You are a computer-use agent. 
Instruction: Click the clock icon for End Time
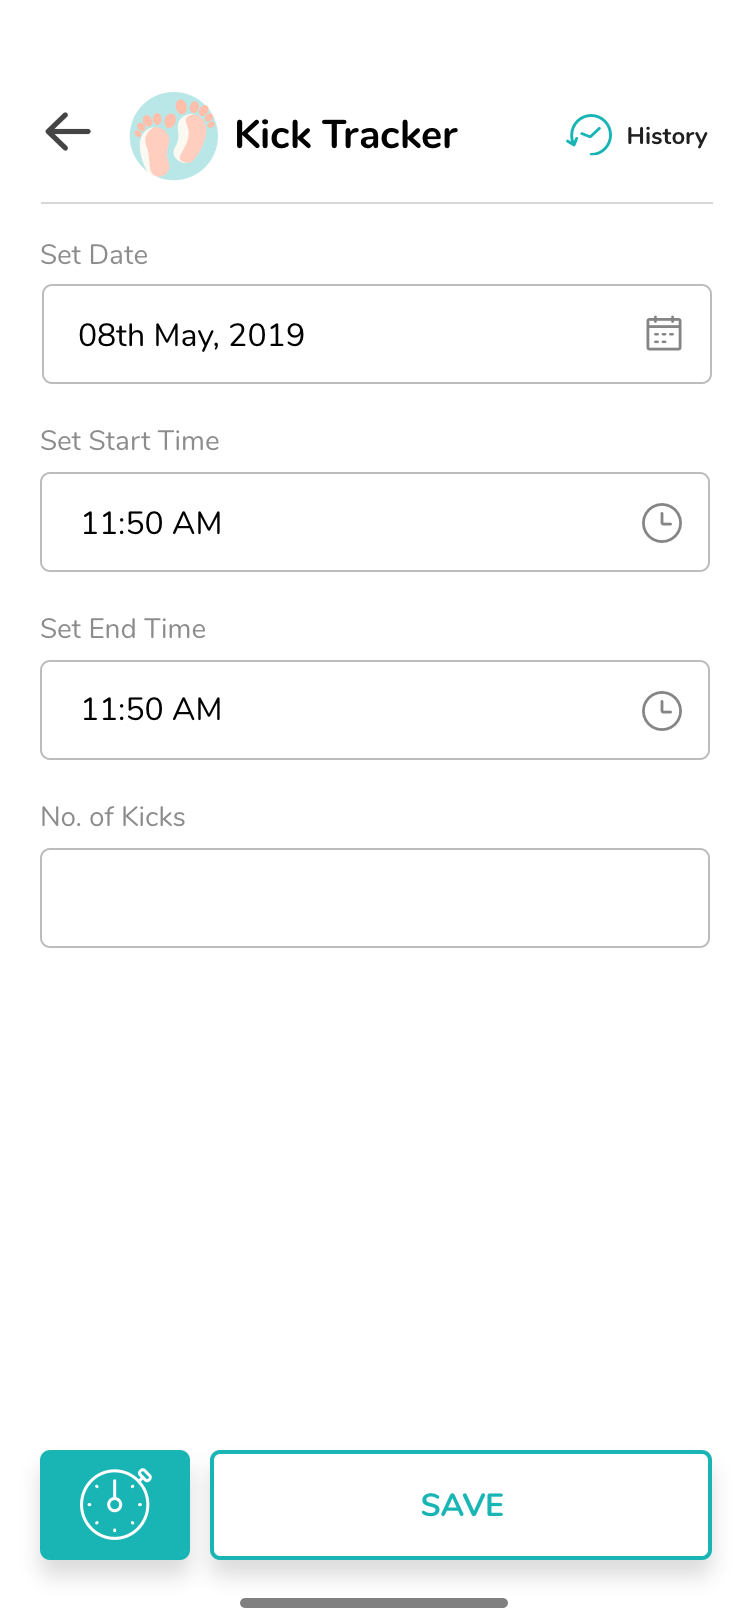coord(661,711)
